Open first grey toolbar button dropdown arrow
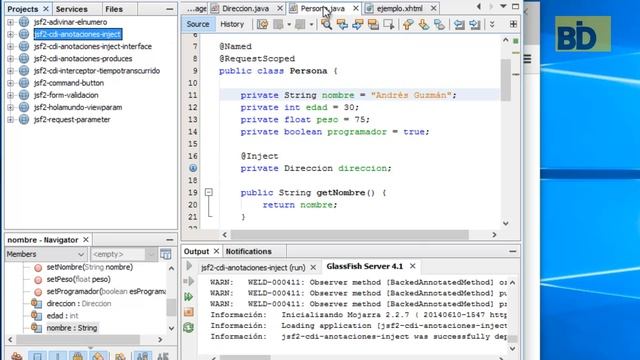This screenshot has width=640, height=360. pyautogui.click(x=289, y=24)
